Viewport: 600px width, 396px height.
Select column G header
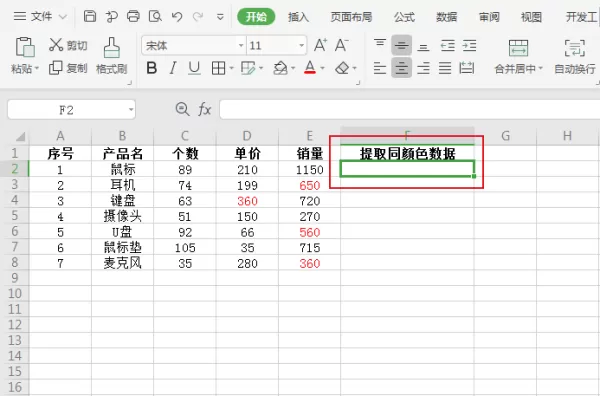[x=505, y=135]
